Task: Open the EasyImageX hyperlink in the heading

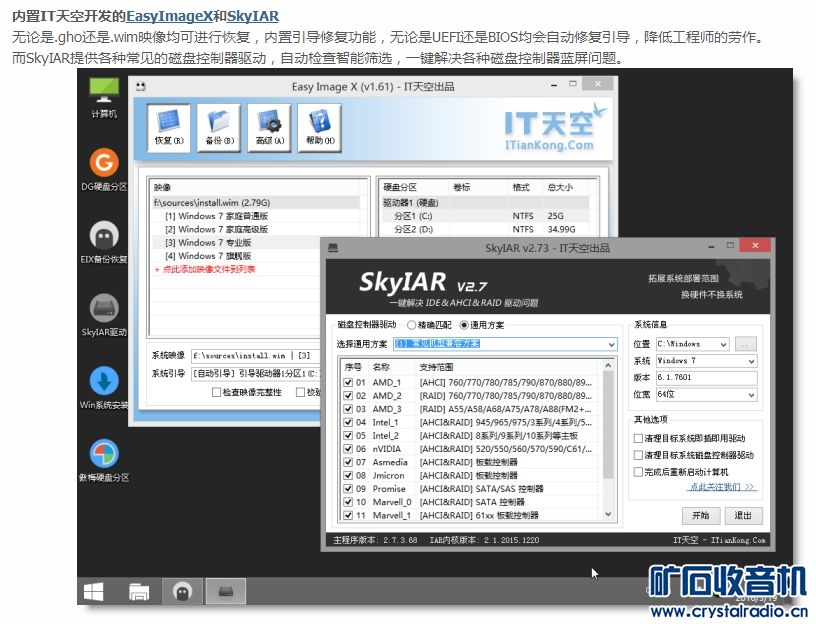Action: (169, 16)
